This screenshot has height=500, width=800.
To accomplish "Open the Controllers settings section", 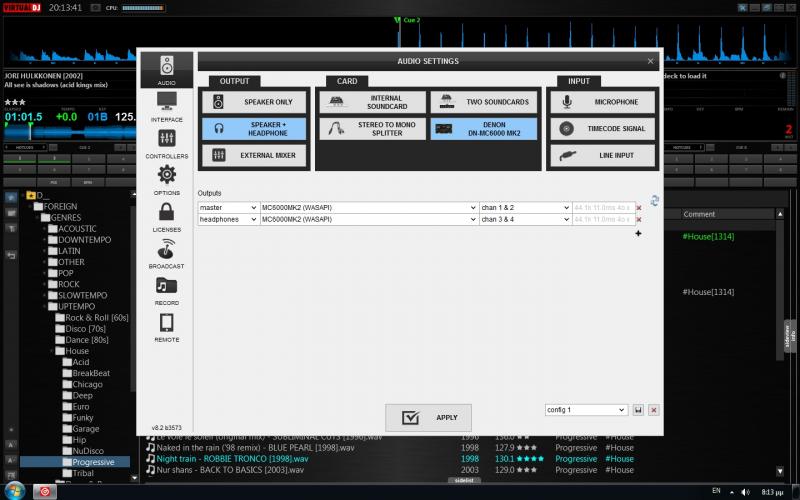I will 166,142.
